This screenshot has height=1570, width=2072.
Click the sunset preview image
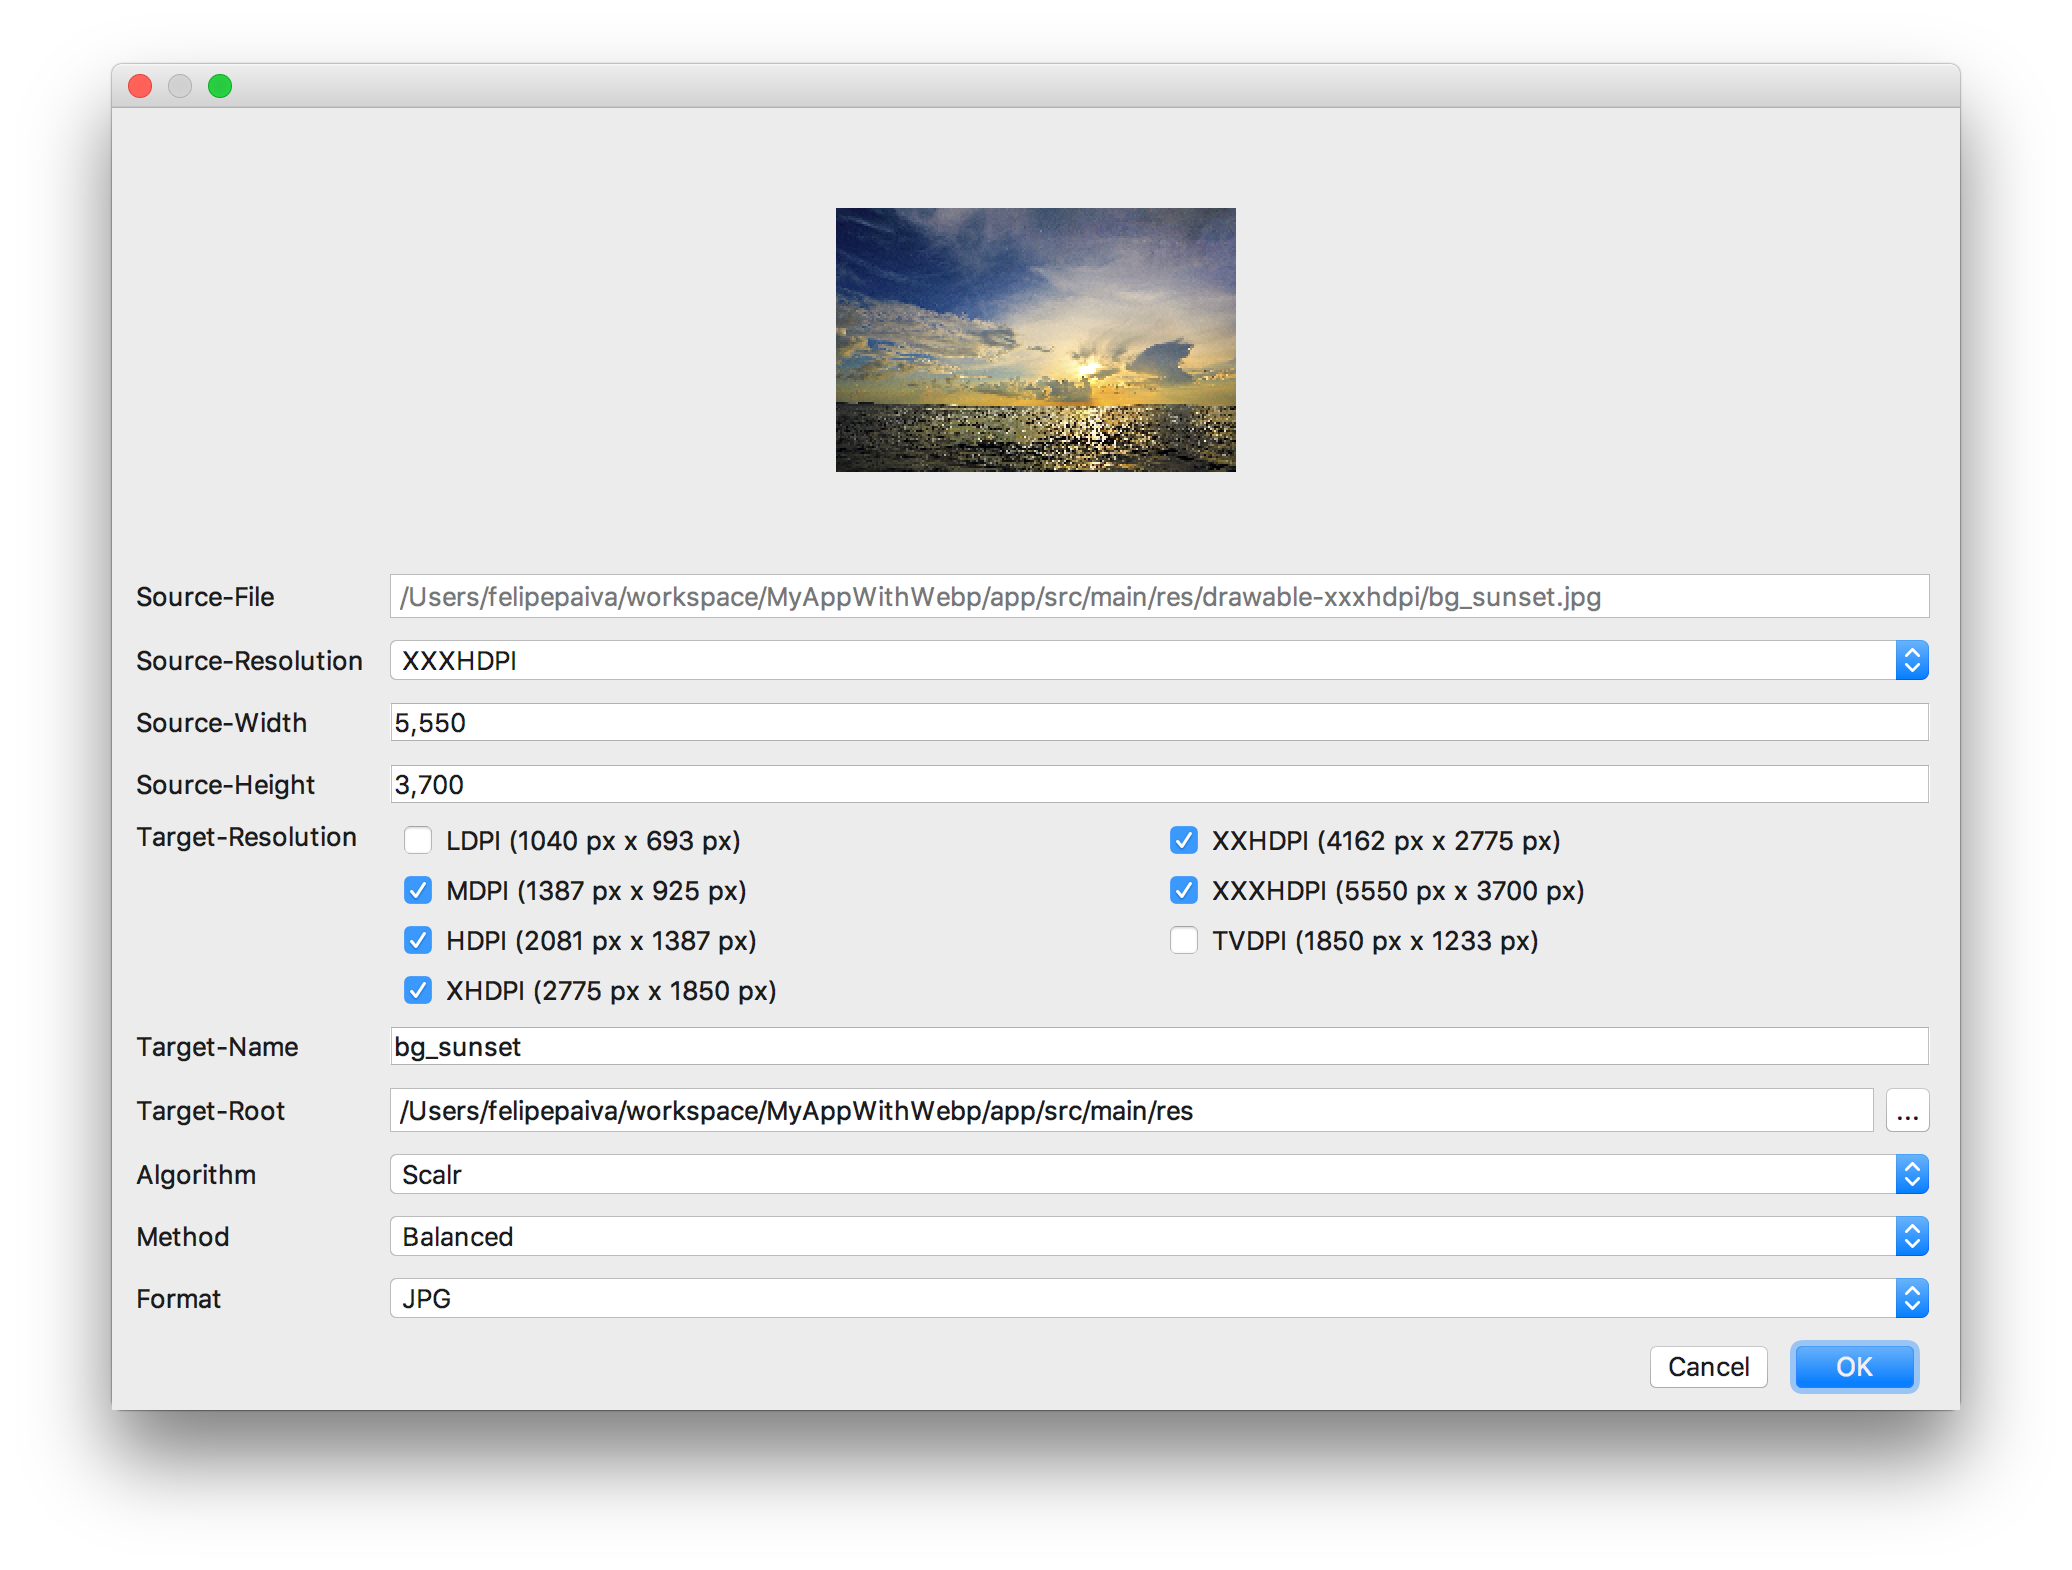click(x=1035, y=340)
